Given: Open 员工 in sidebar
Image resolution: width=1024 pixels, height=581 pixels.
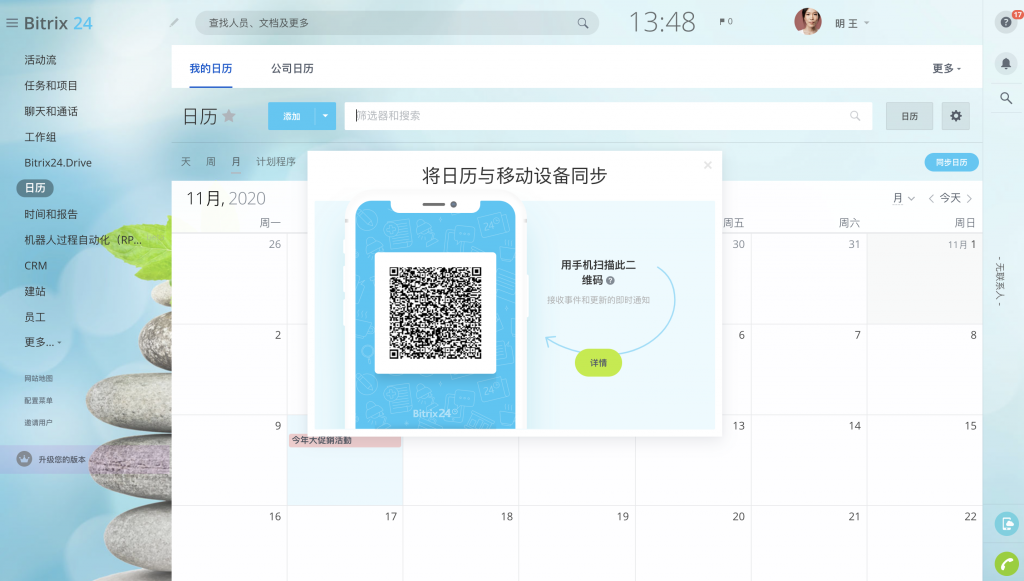Looking at the screenshot, I should click(35, 317).
